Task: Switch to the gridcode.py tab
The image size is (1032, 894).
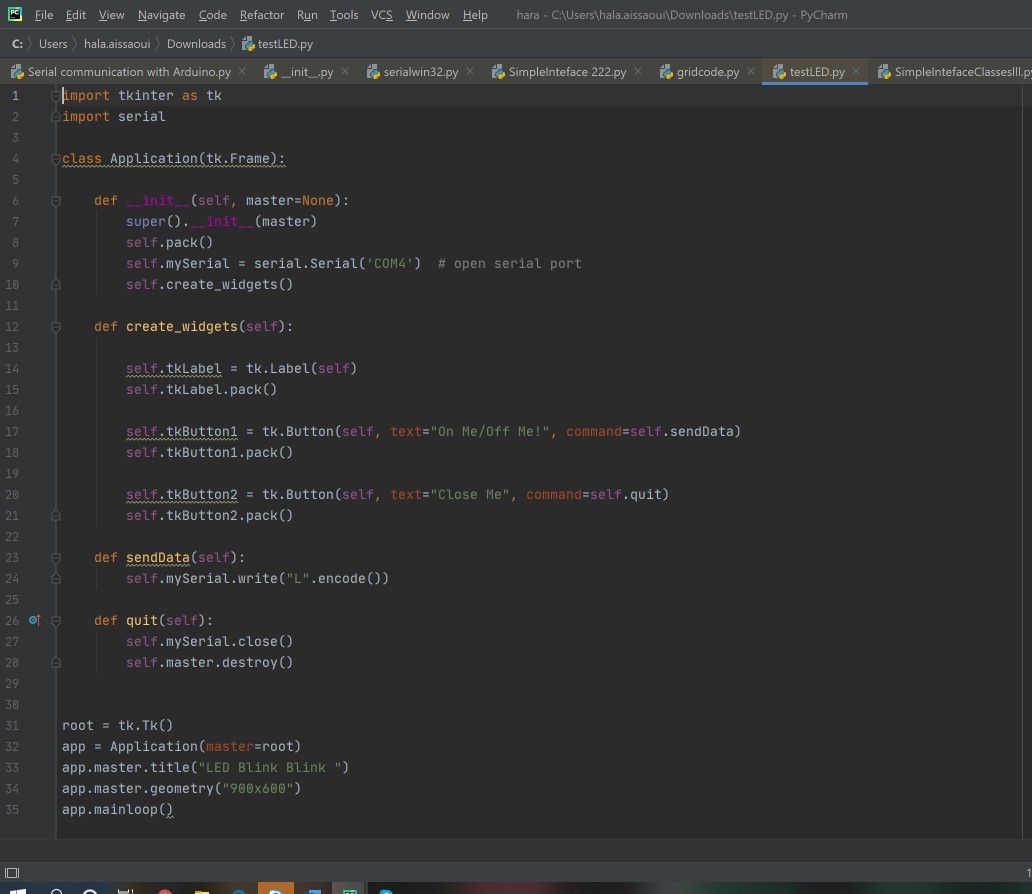Action: [708, 72]
